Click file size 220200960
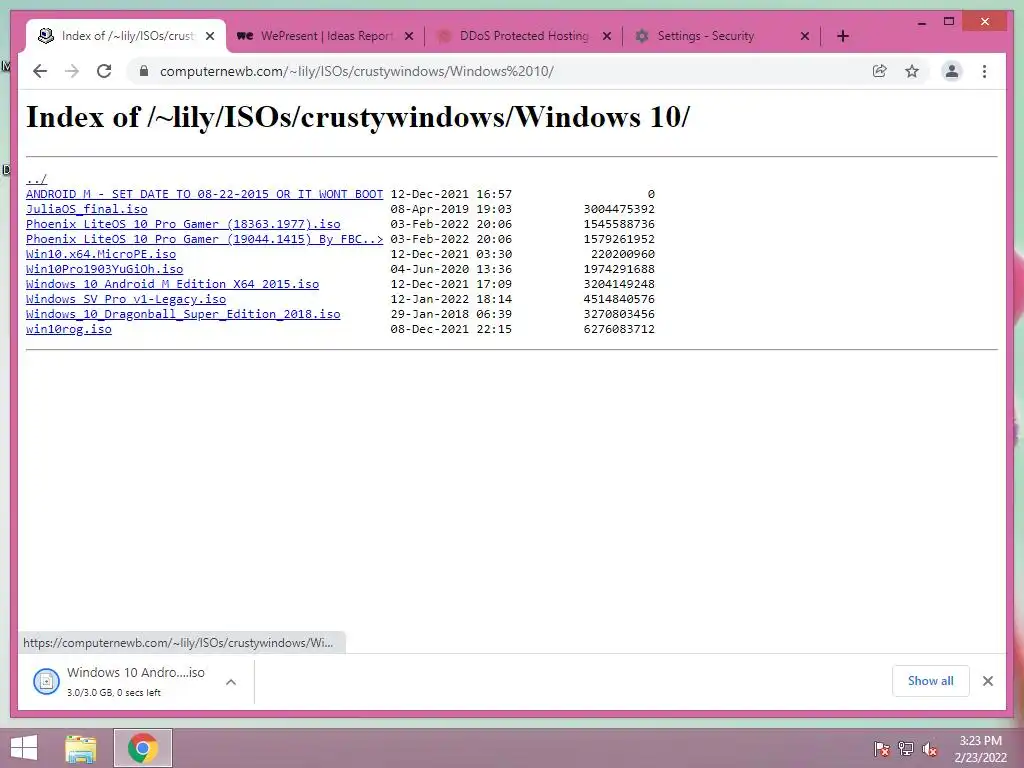This screenshot has height=768, width=1024. coord(623,254)
